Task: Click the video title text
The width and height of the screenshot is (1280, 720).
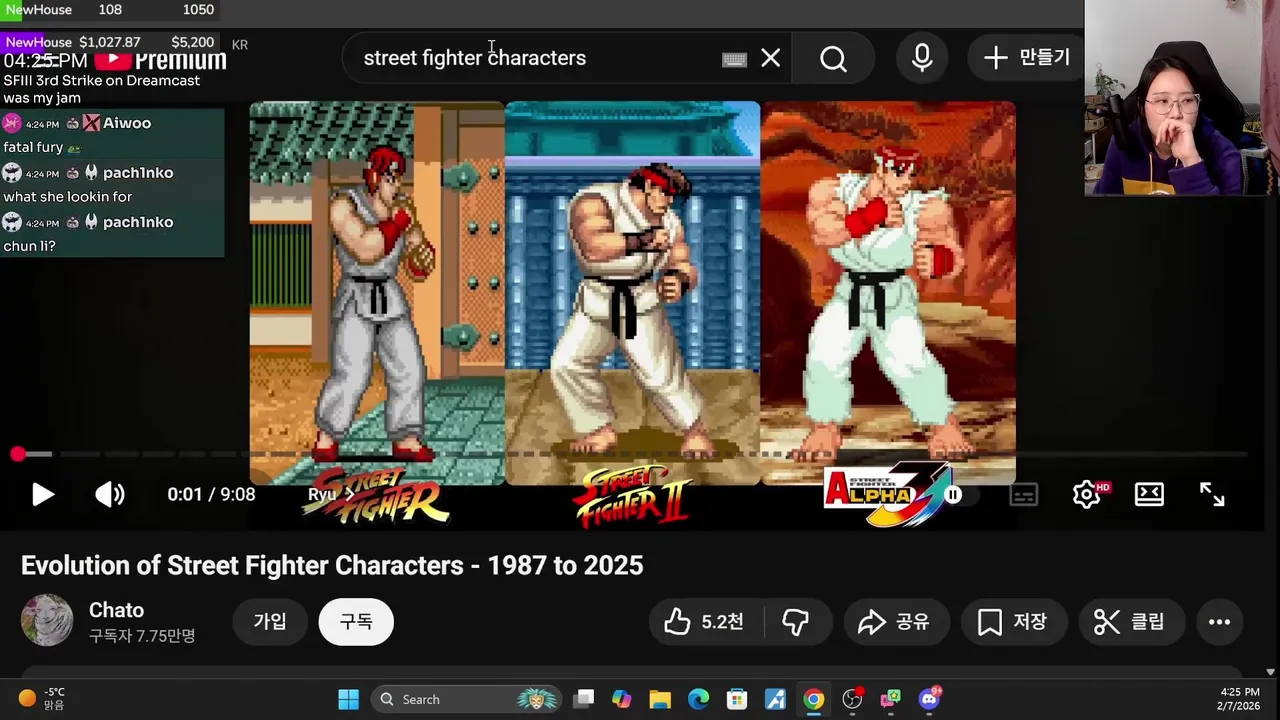Action: point(332,565)
